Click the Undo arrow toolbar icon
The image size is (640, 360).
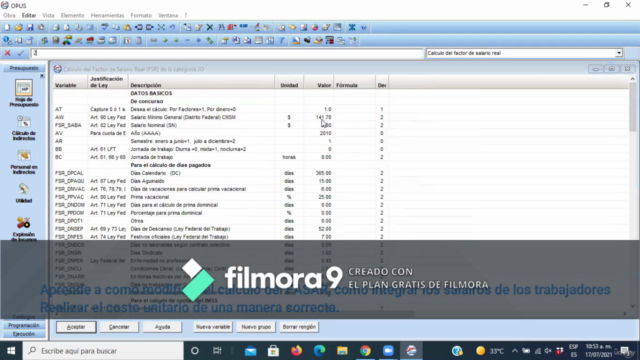point(172,27)
